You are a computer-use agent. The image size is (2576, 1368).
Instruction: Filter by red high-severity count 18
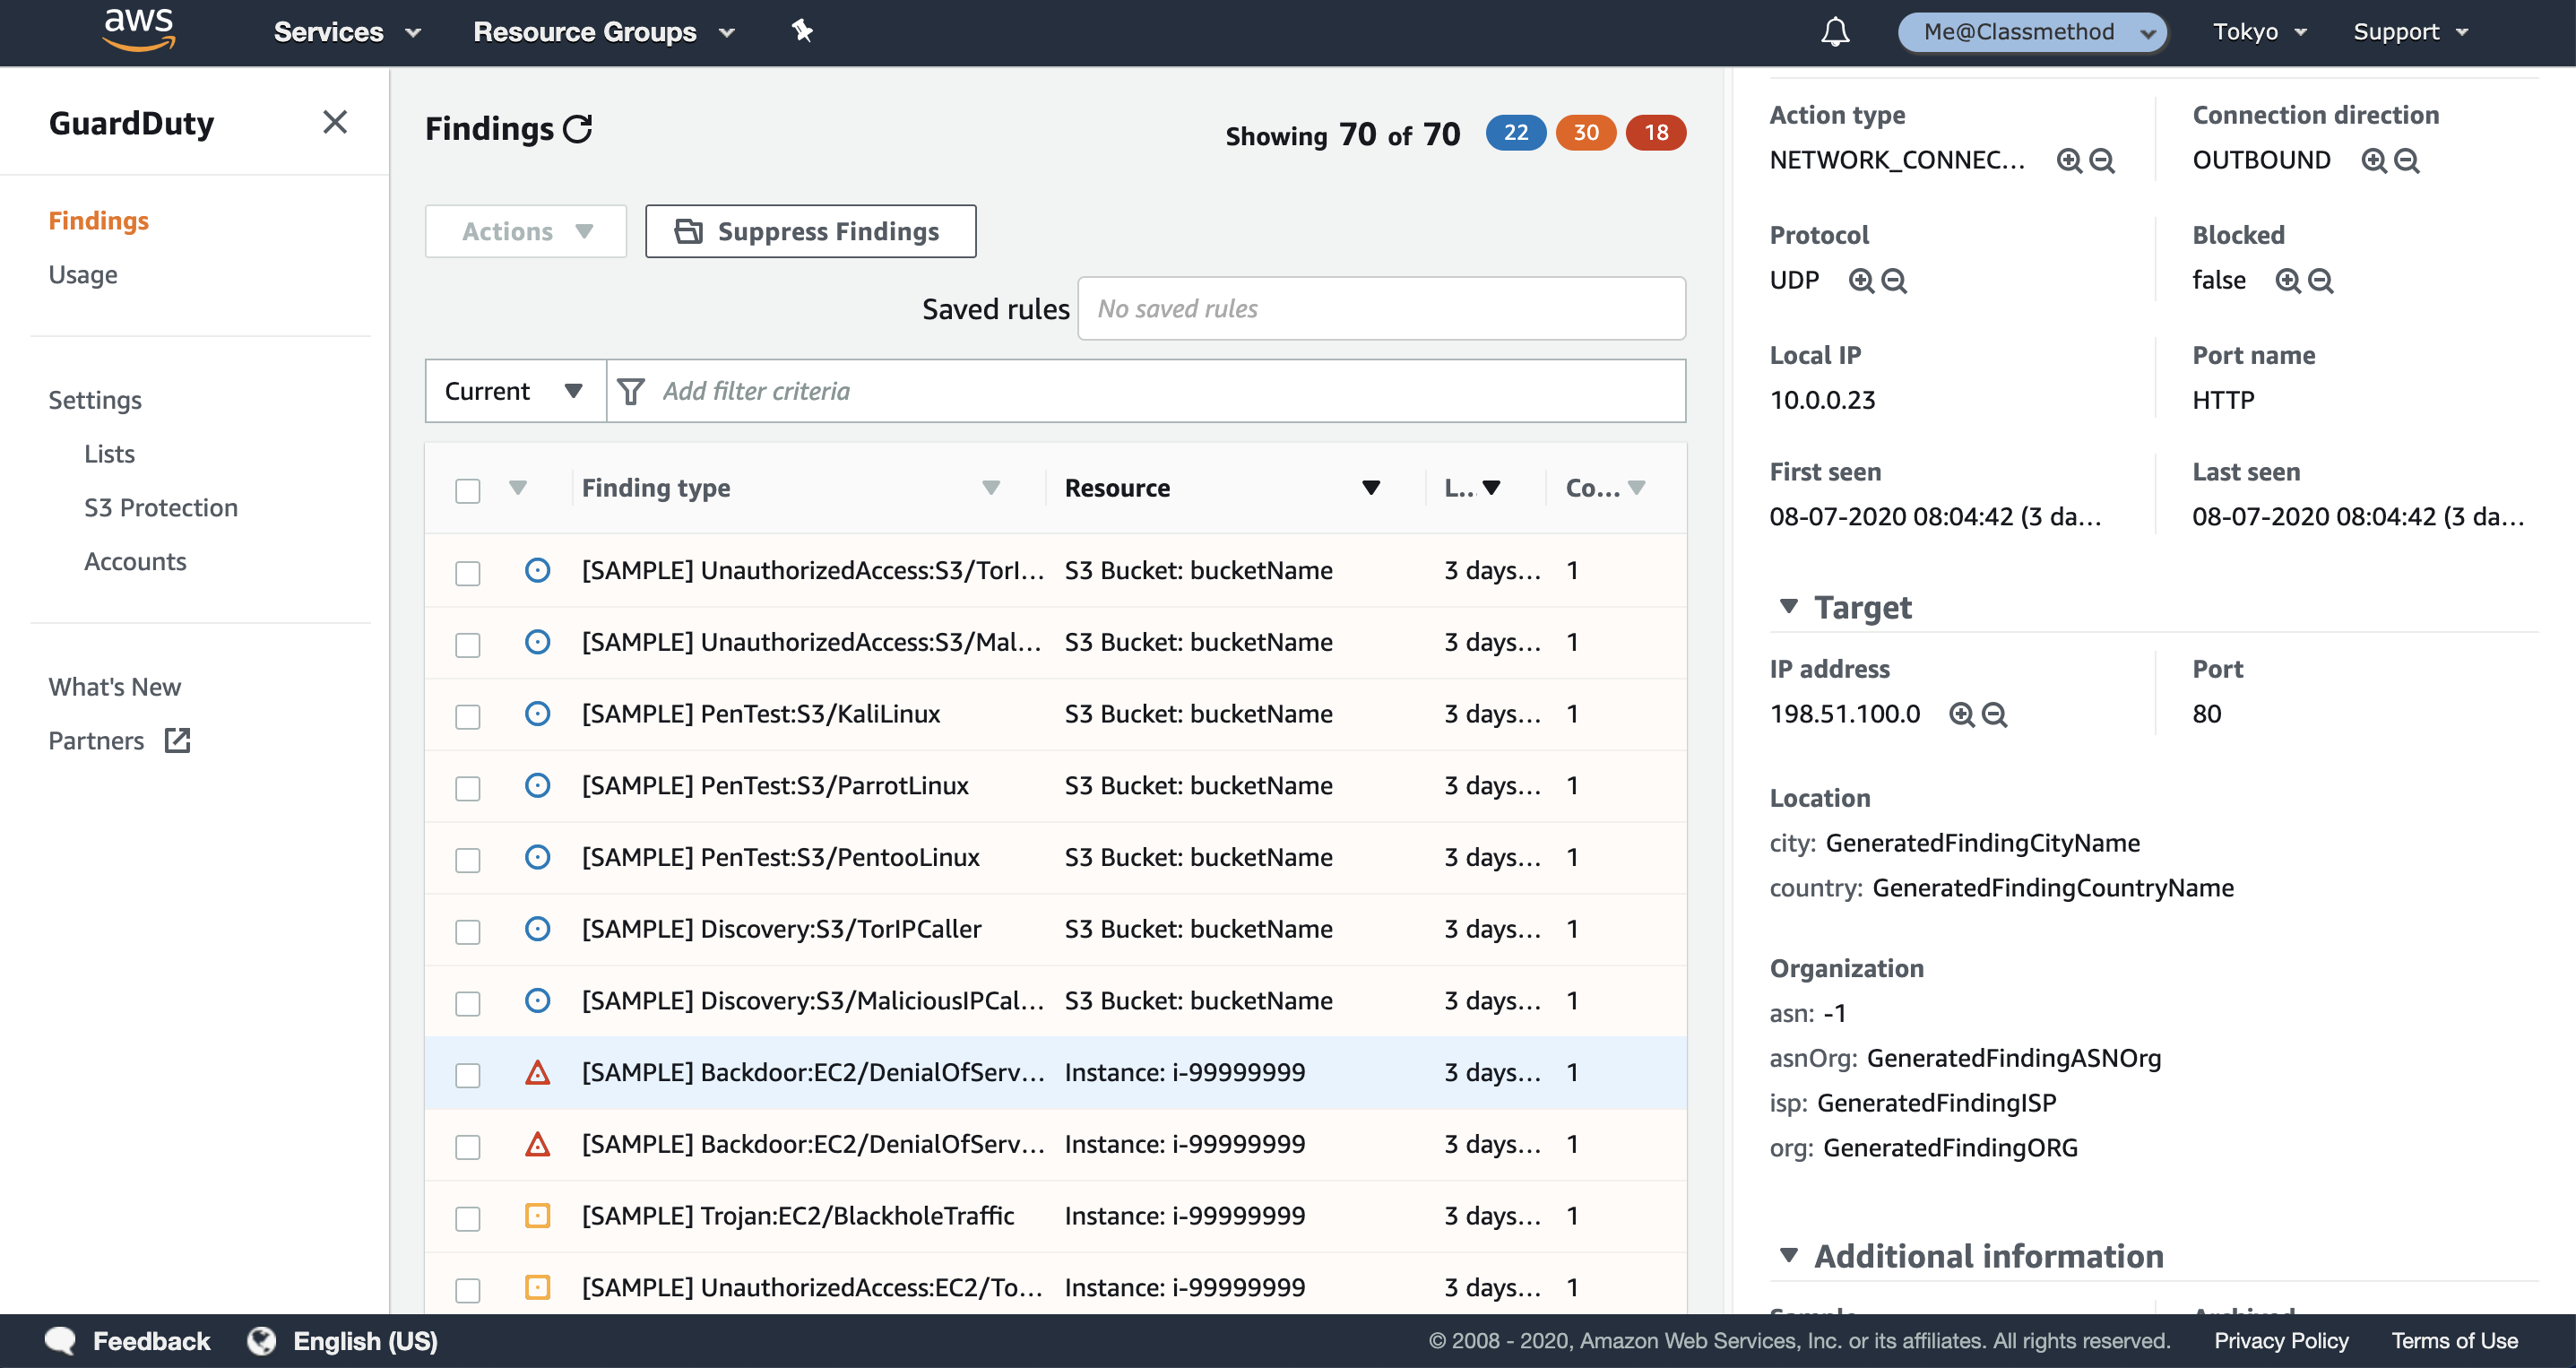point(1655,132)
